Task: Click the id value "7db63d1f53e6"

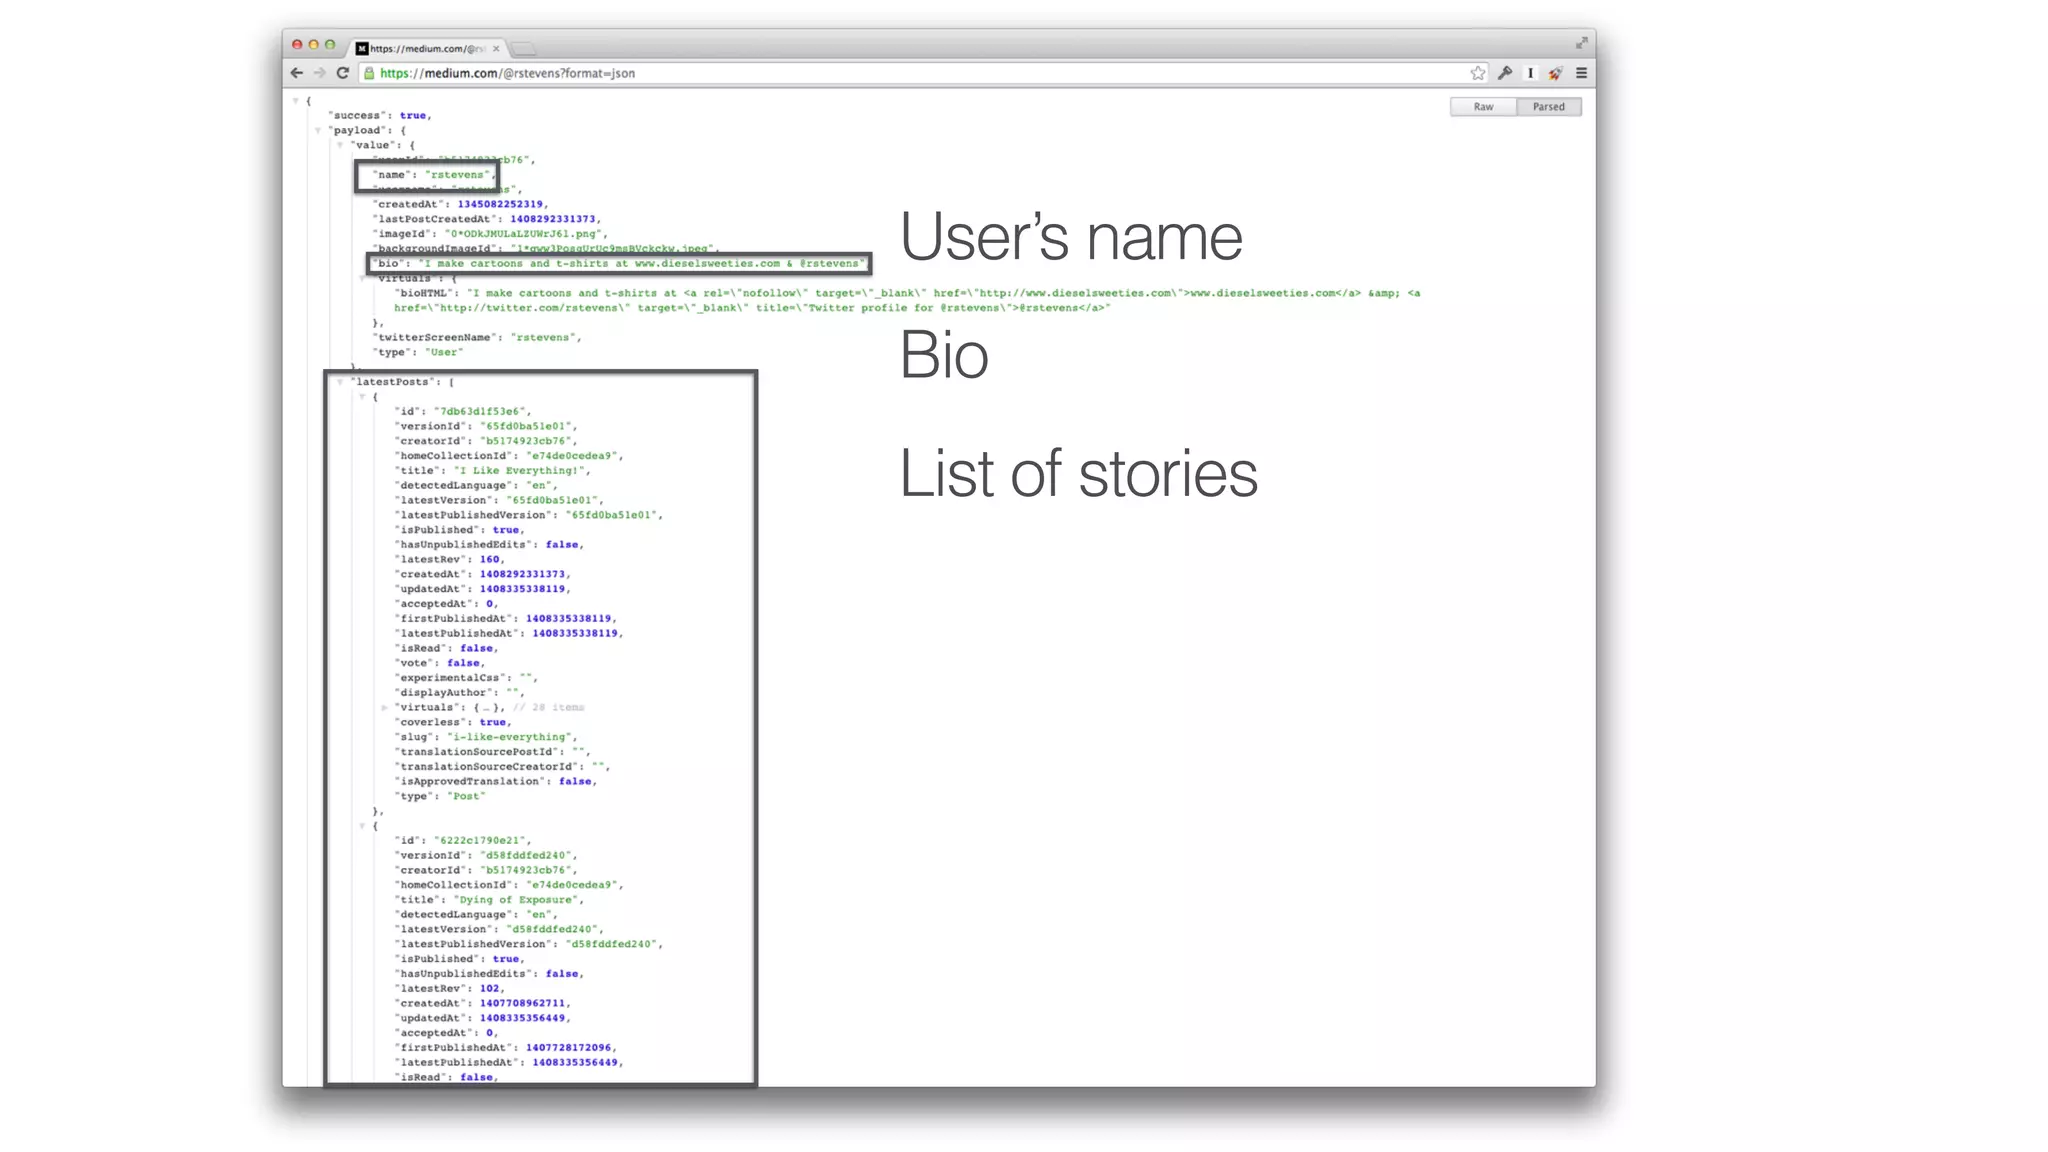Action: point(480,411)
